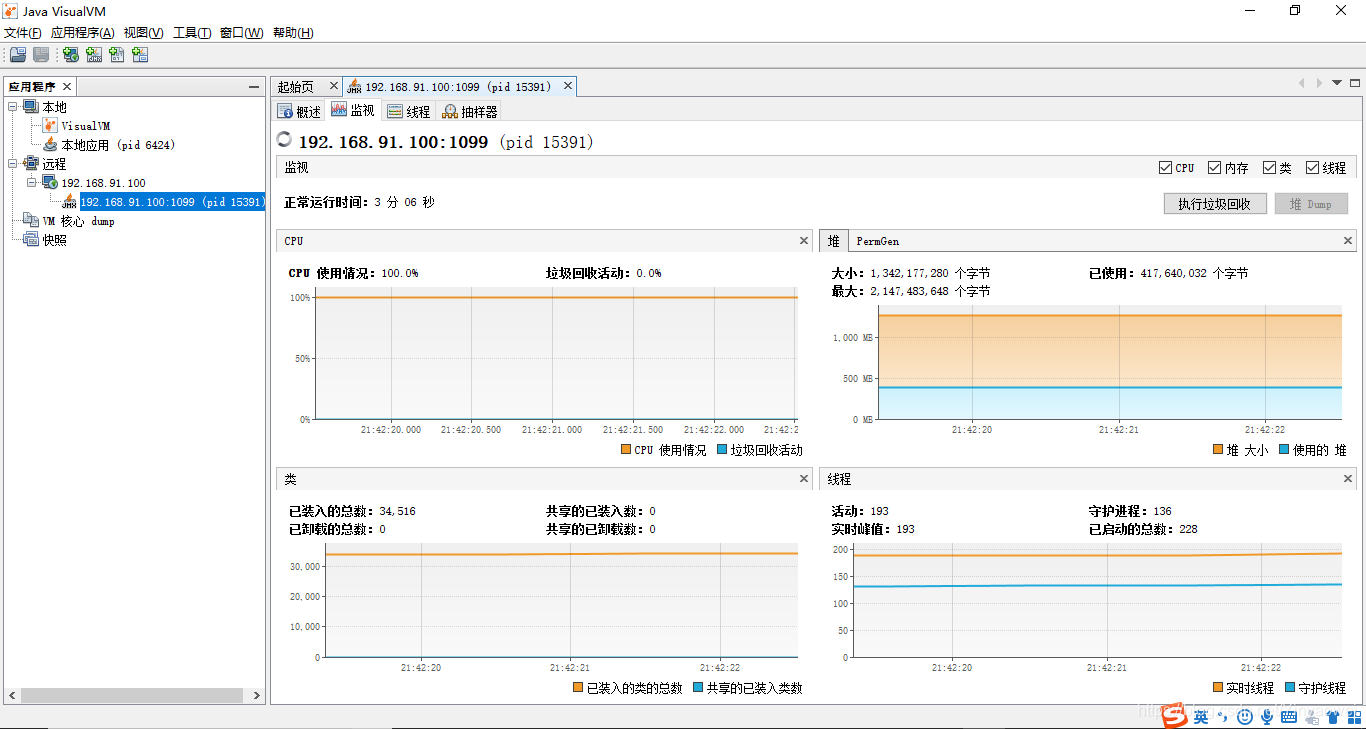Click the Add VM Coredump toolbar icon
1366x729 pixels.
[117, 55]
